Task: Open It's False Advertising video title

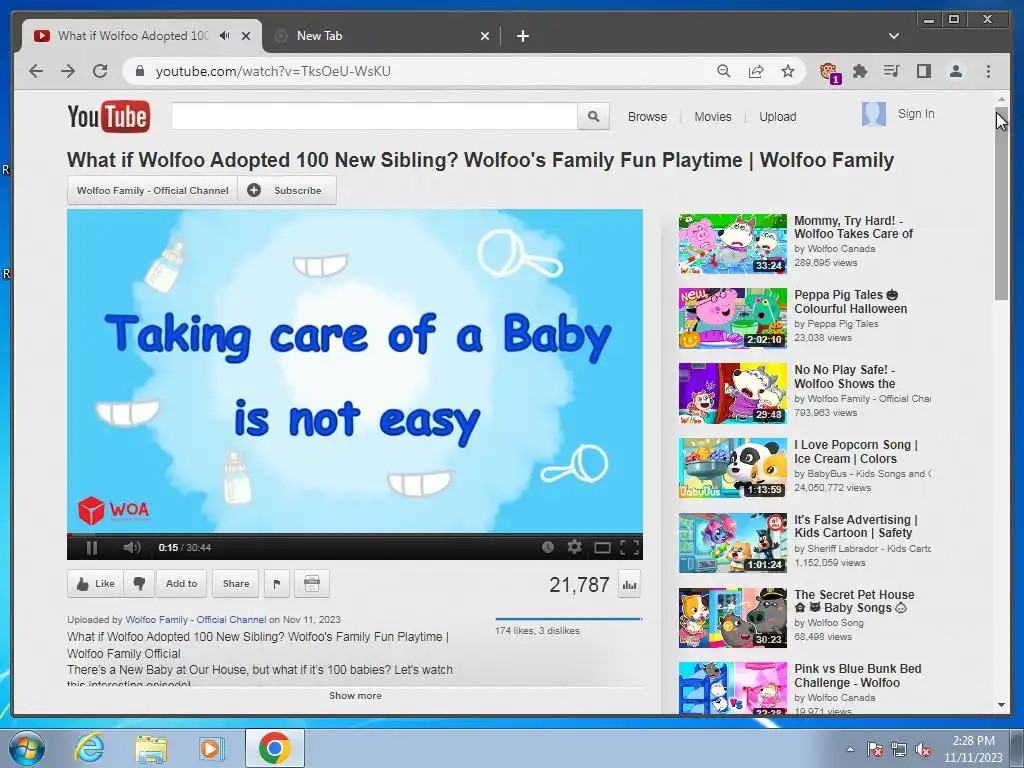Action: [x=856, y=526]
